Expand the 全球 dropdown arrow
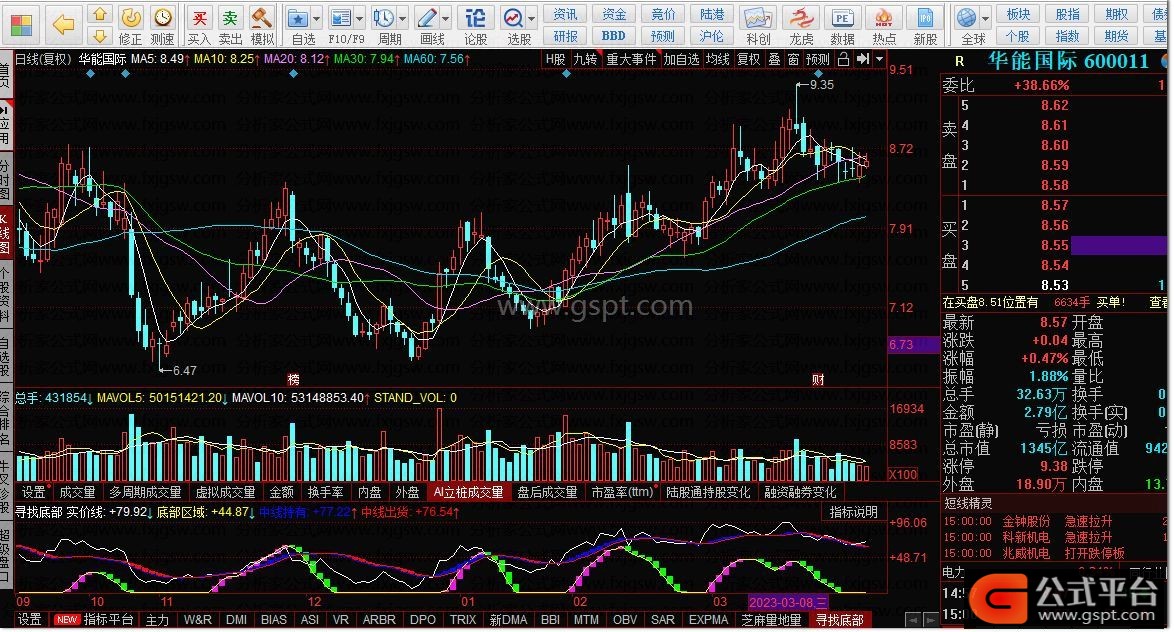Screen dimensions: 1174x632 985,17
